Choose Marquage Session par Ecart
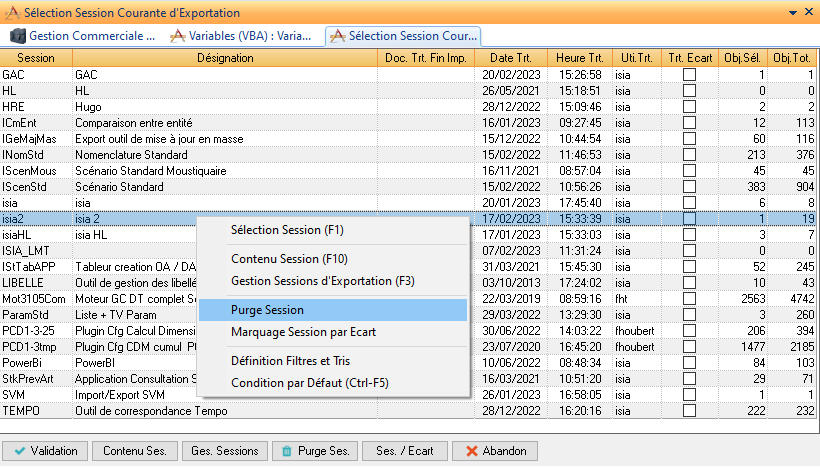820x467 pixels. [x=303, y=332]
